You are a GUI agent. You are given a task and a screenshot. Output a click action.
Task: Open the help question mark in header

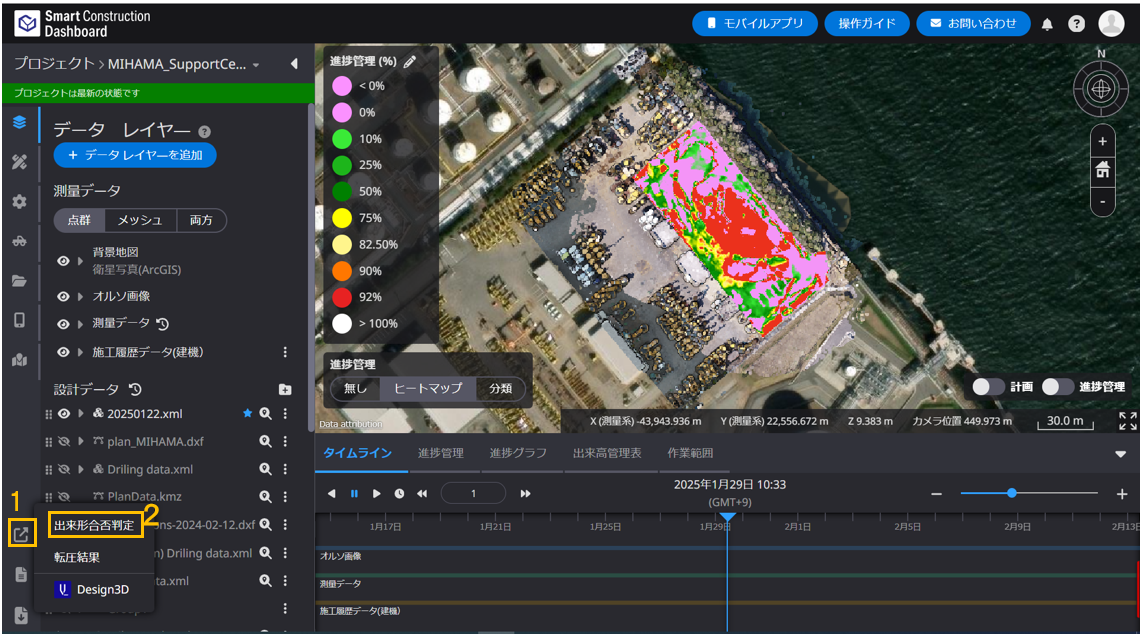point(1076,24)
